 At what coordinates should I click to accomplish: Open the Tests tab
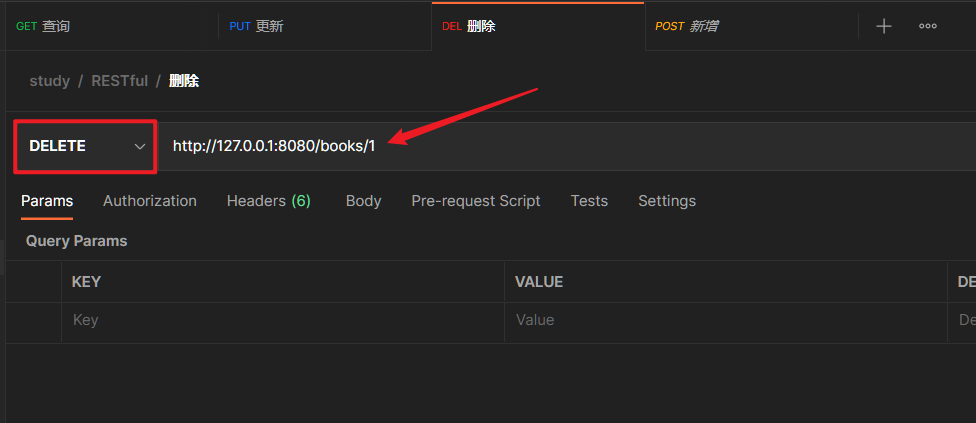pyautogui.click(x=589, y=201)
